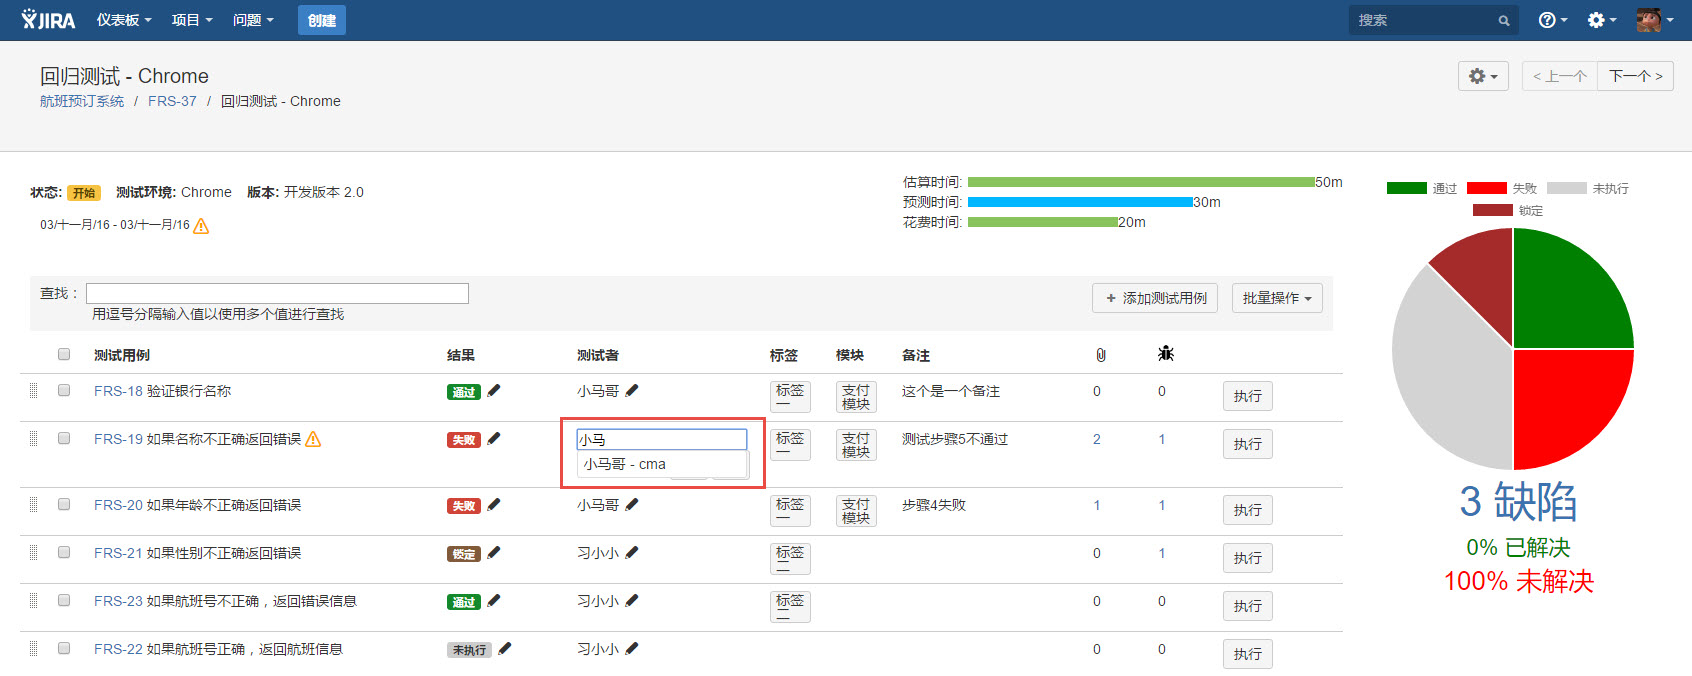Edit the result pencil for FRS-23

point(494,601)
